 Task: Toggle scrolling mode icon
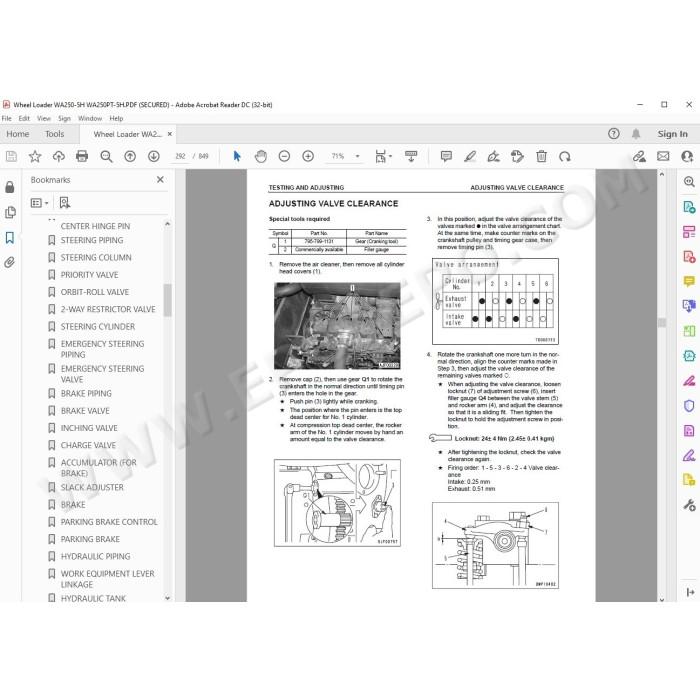coord(411,156)
